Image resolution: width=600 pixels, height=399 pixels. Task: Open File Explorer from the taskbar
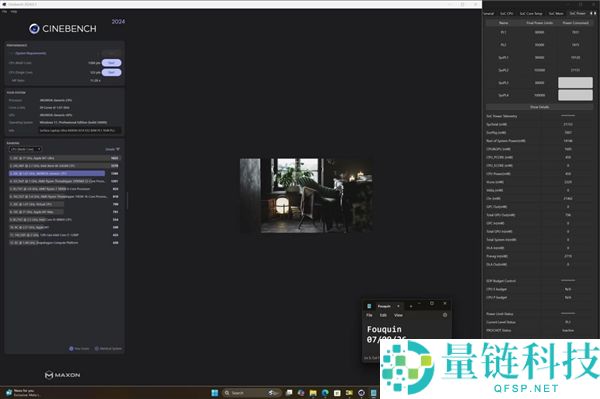pos(313,393)
